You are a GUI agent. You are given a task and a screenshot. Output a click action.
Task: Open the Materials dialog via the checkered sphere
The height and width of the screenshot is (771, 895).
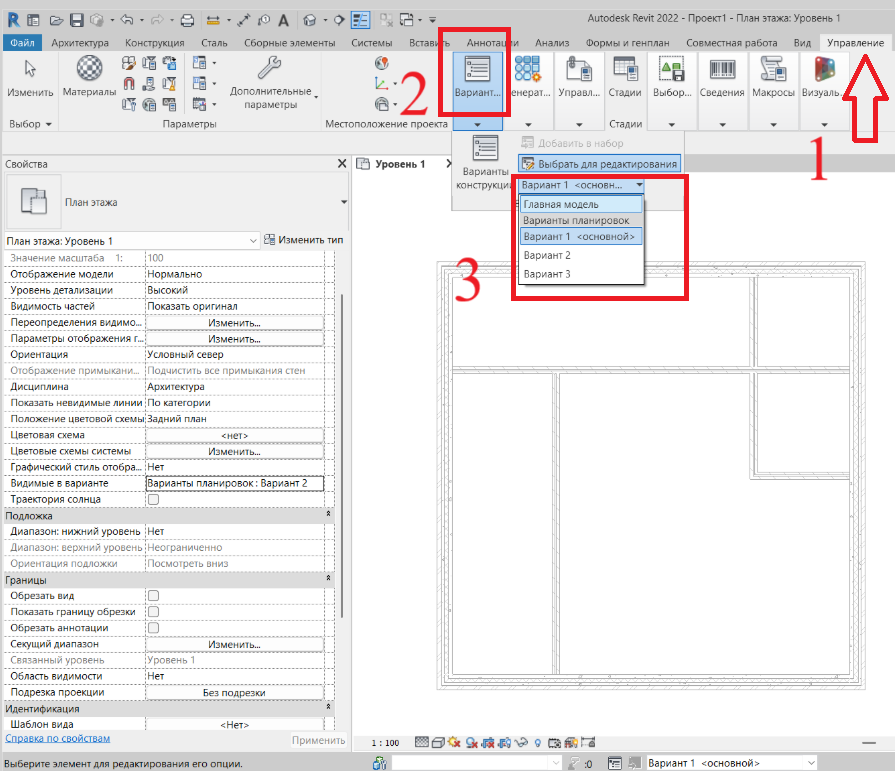click(90, 68)
